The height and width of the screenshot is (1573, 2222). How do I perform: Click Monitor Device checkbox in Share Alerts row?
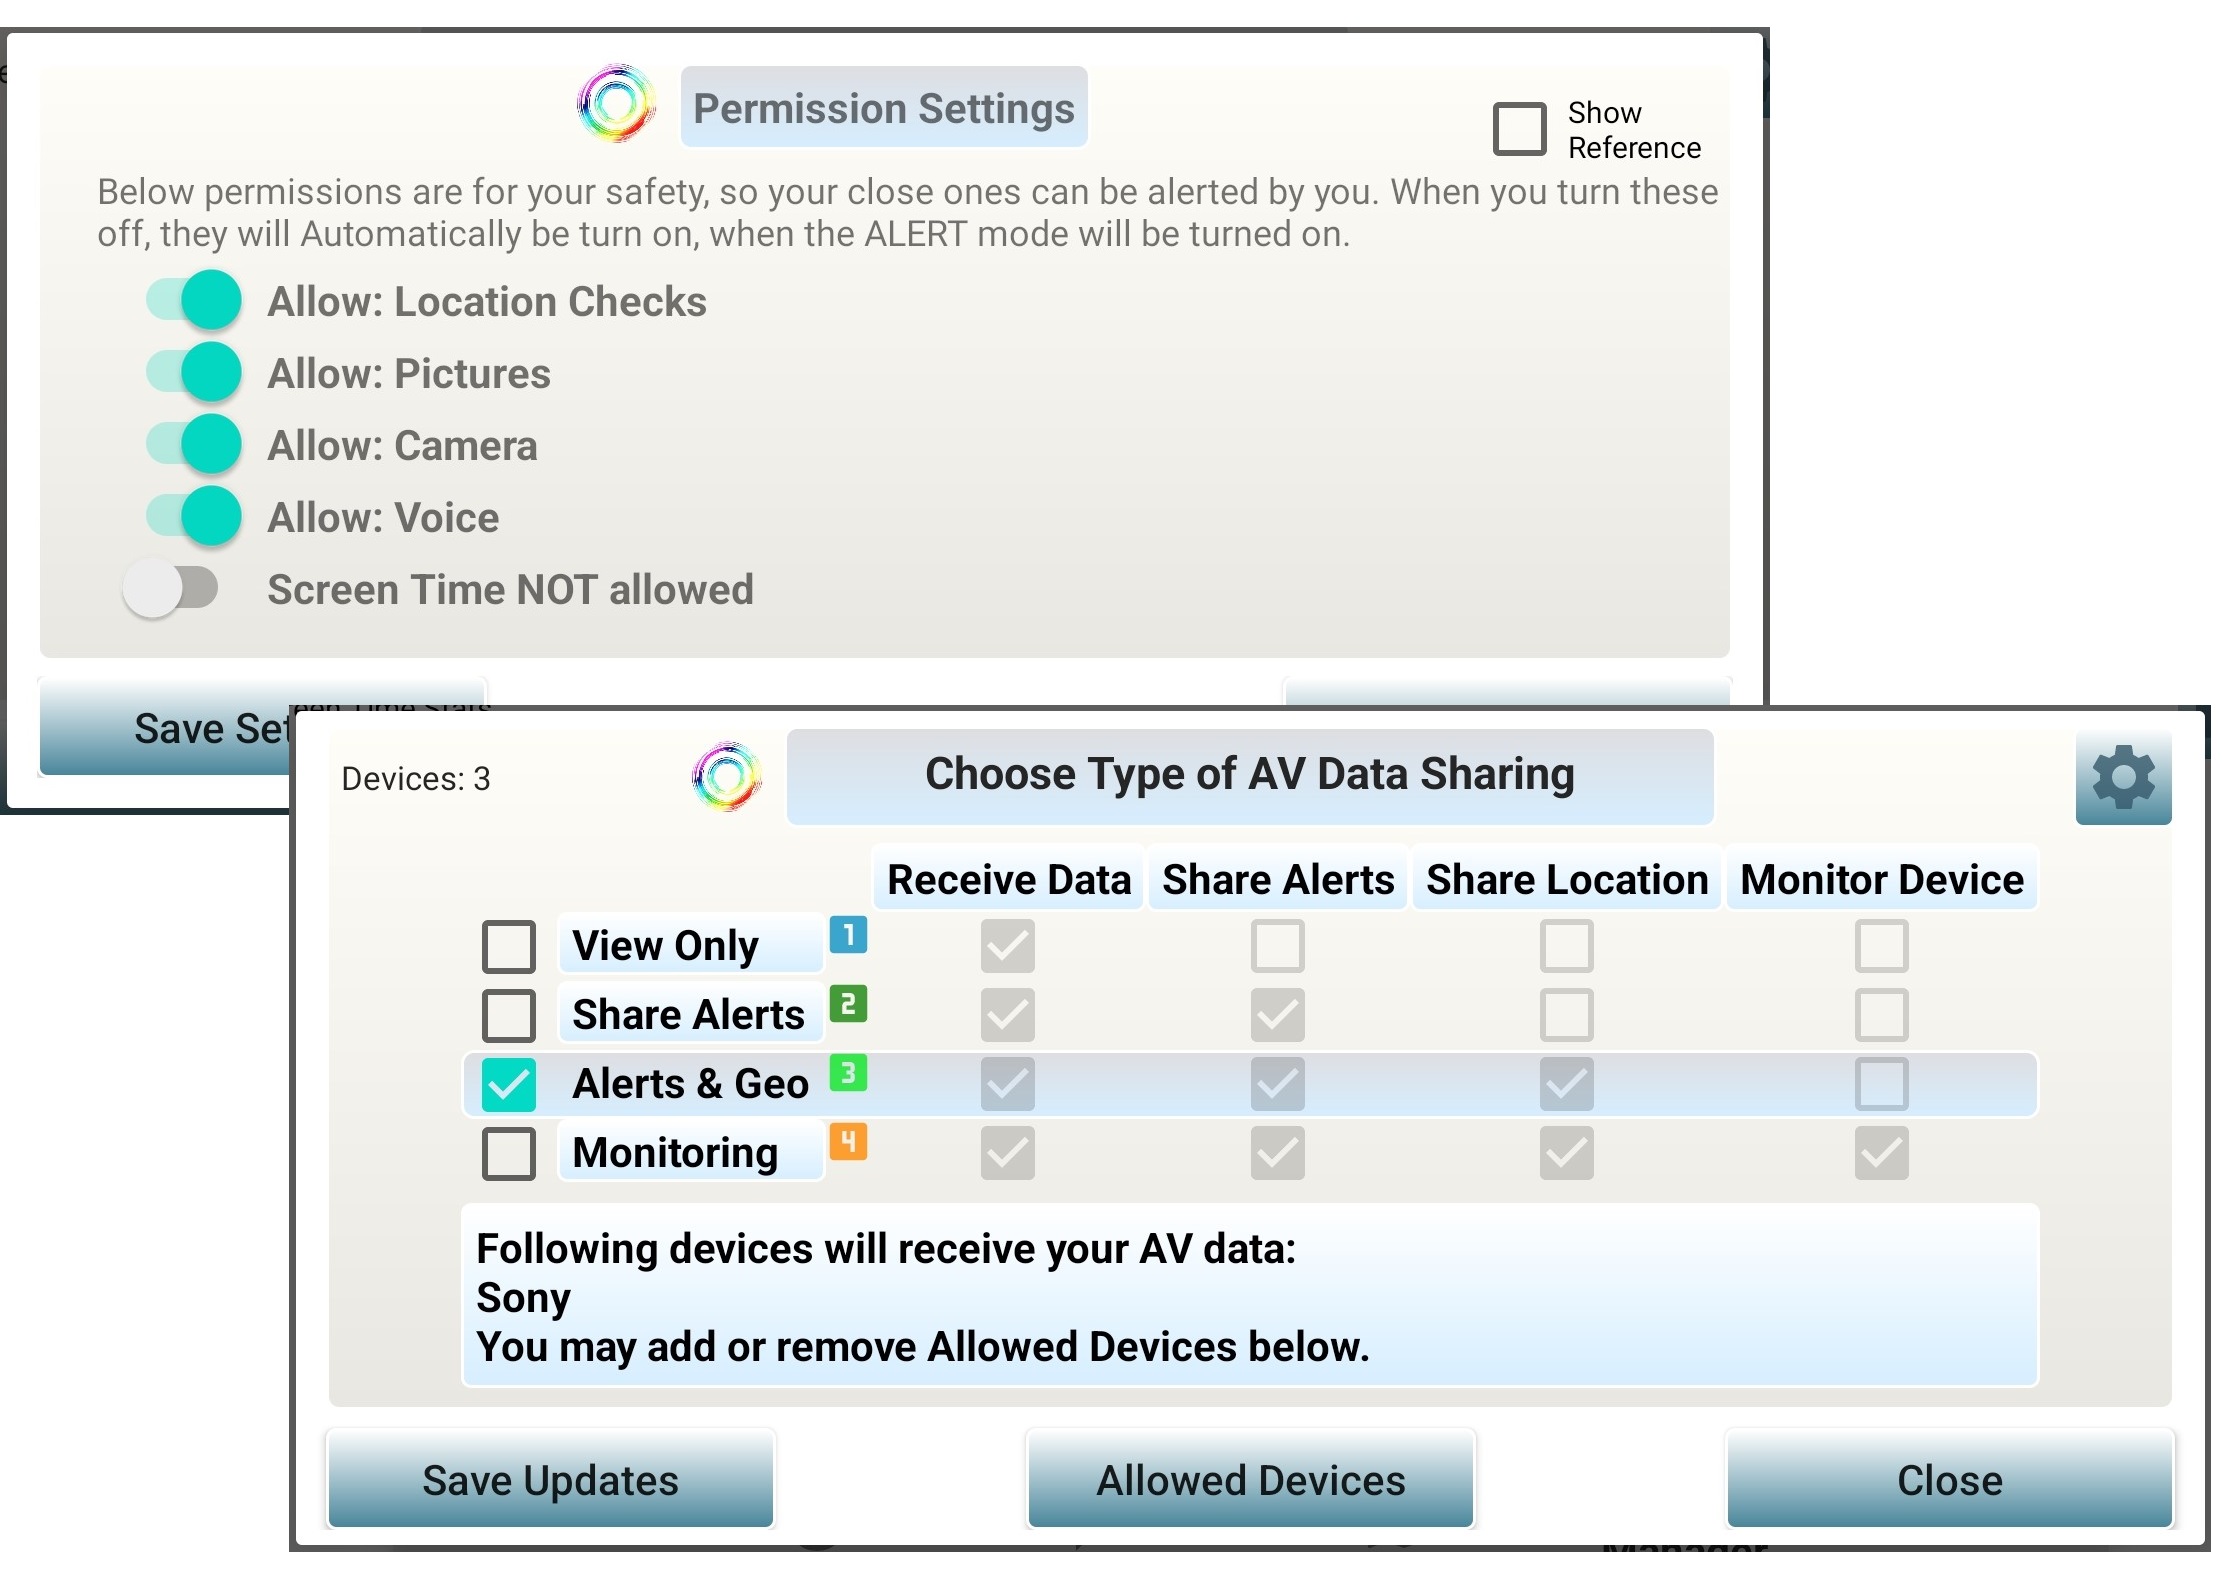click(1881, 1015)
